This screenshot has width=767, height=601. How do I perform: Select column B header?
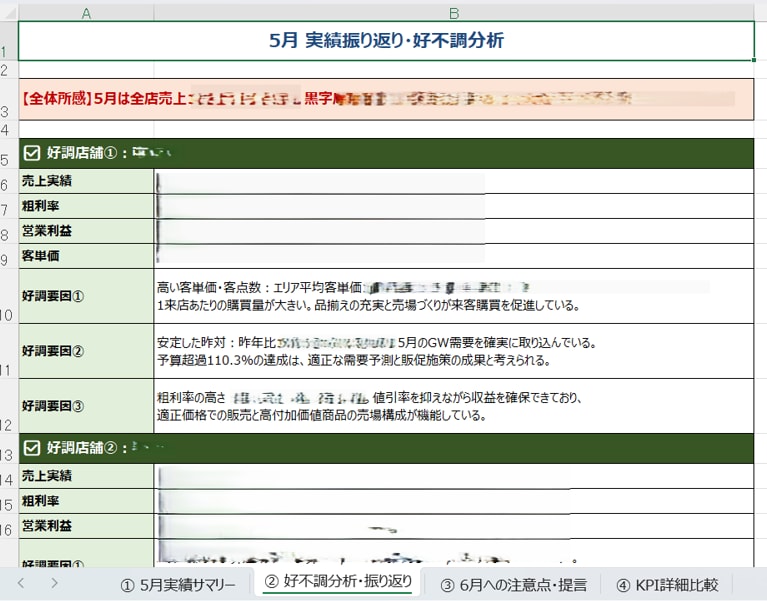coord(453,13)
